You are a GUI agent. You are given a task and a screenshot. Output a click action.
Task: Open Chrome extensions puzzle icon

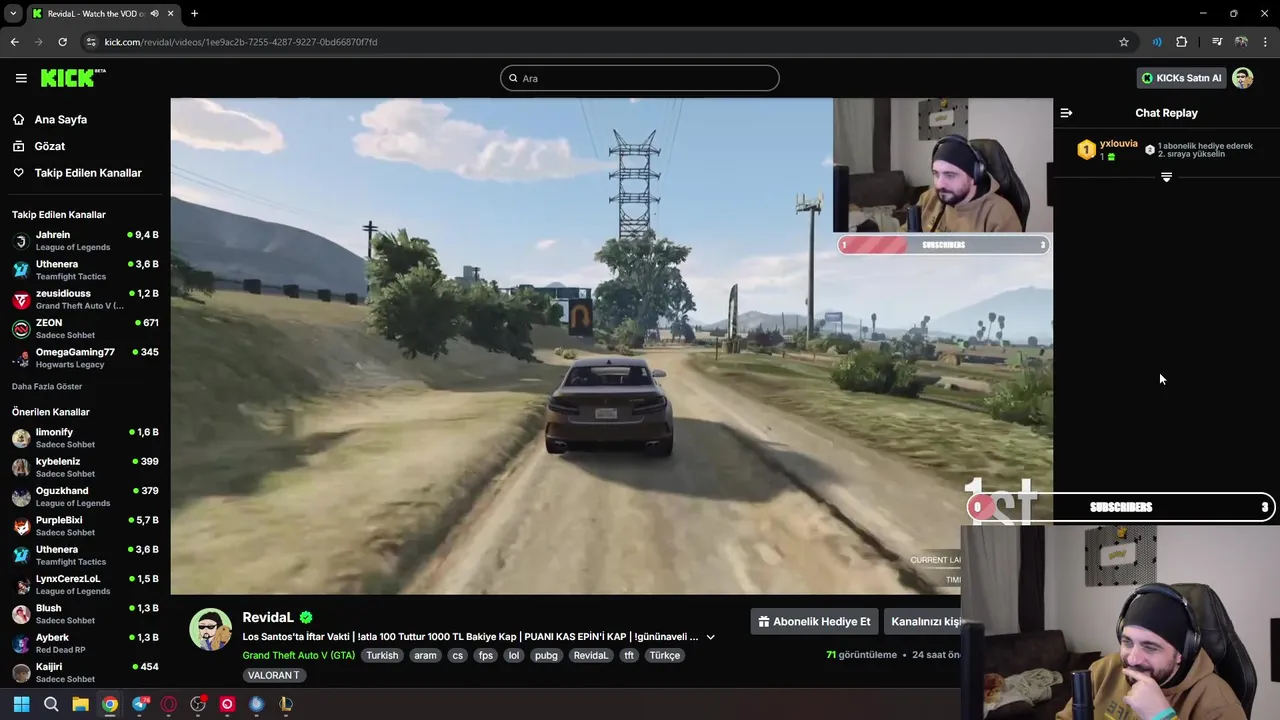(1182, 42)
